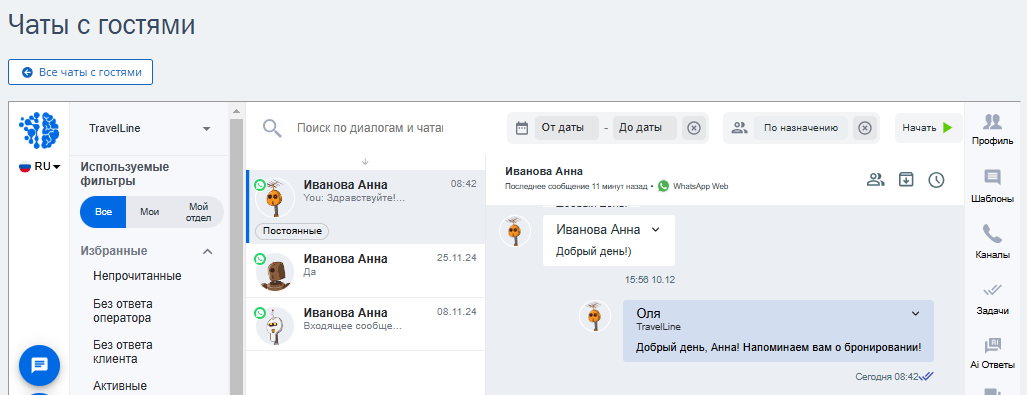Click the WhatsApp icon in chat header
Image resolution: width=1027 pixels, height=395 pixels.
(663, 186)
